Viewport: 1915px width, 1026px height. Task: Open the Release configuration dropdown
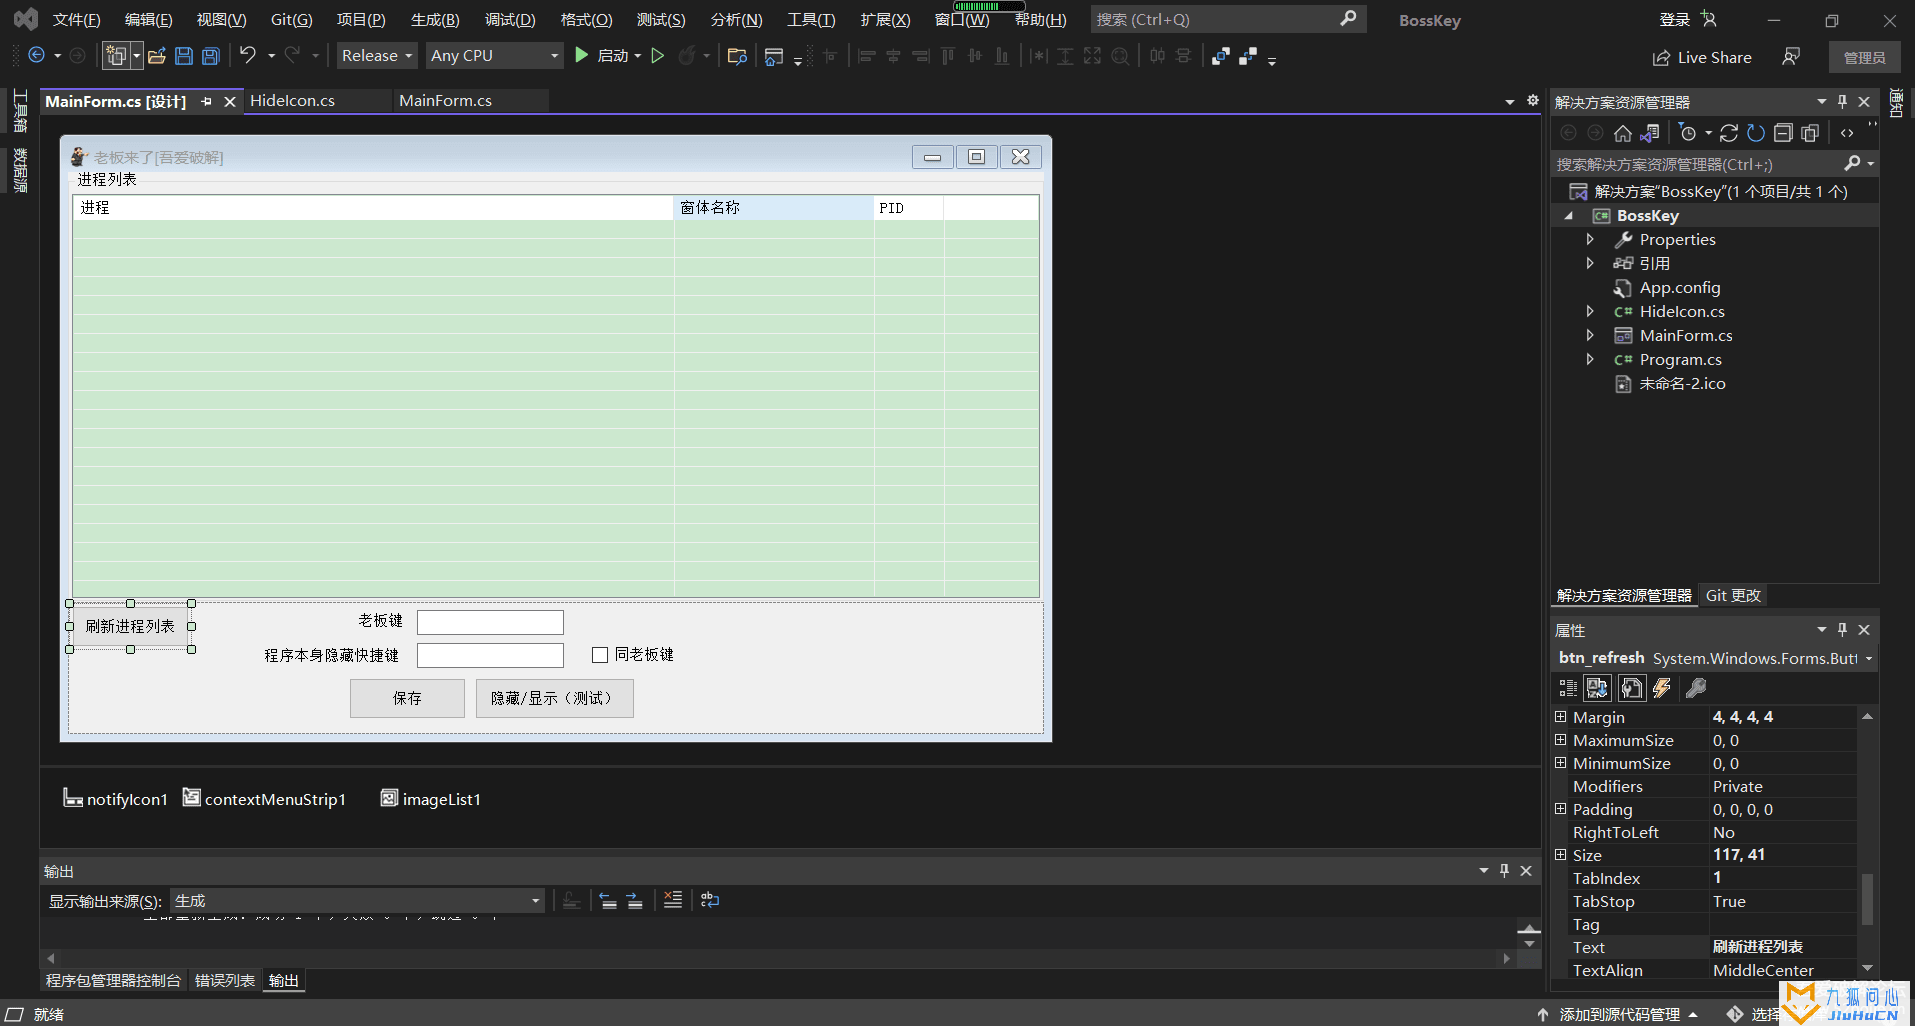click(x=377, y=56)
